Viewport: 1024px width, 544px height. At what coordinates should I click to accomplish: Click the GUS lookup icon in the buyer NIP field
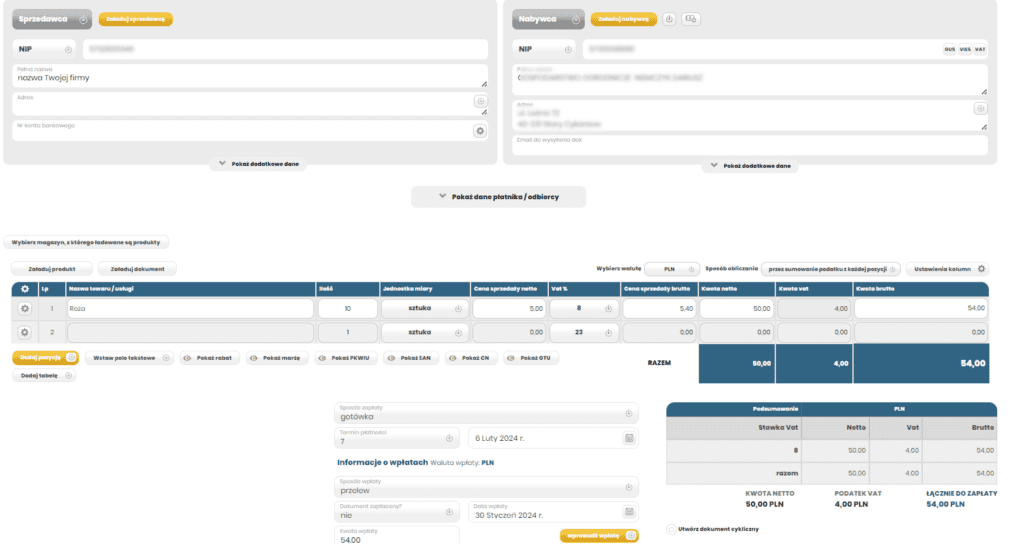949,49
